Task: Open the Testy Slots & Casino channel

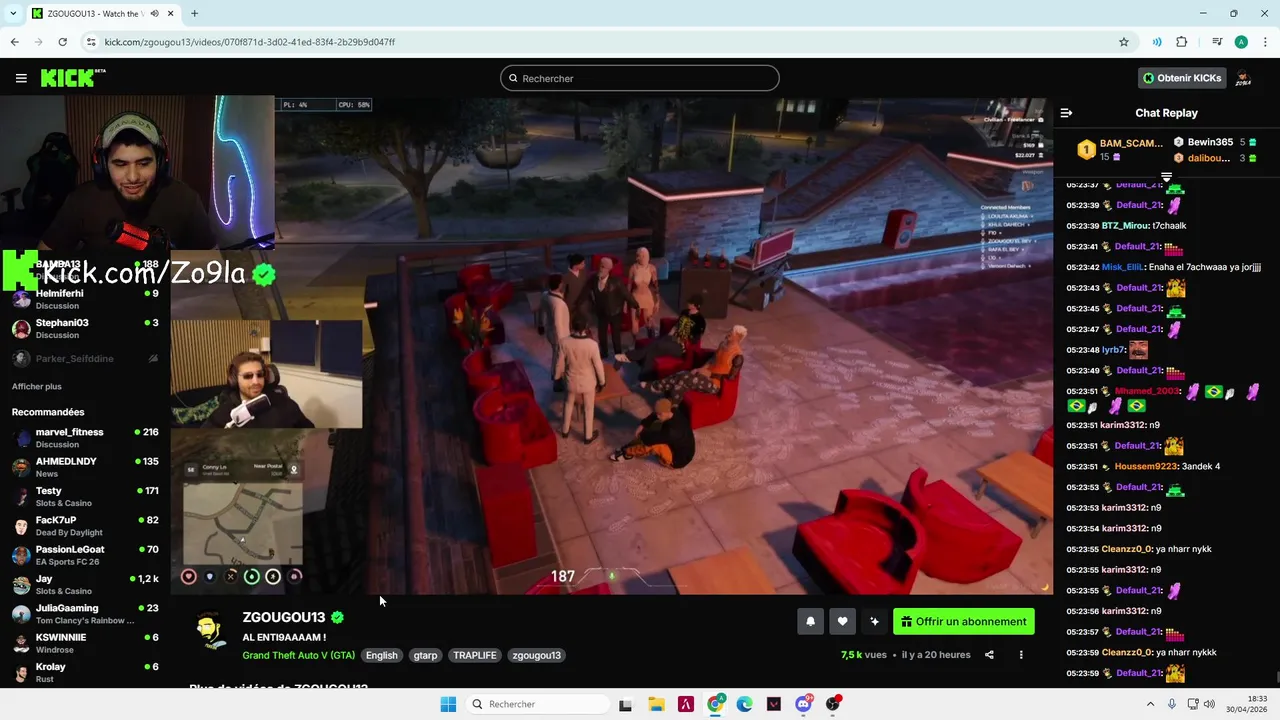Action: coord(85,496)
